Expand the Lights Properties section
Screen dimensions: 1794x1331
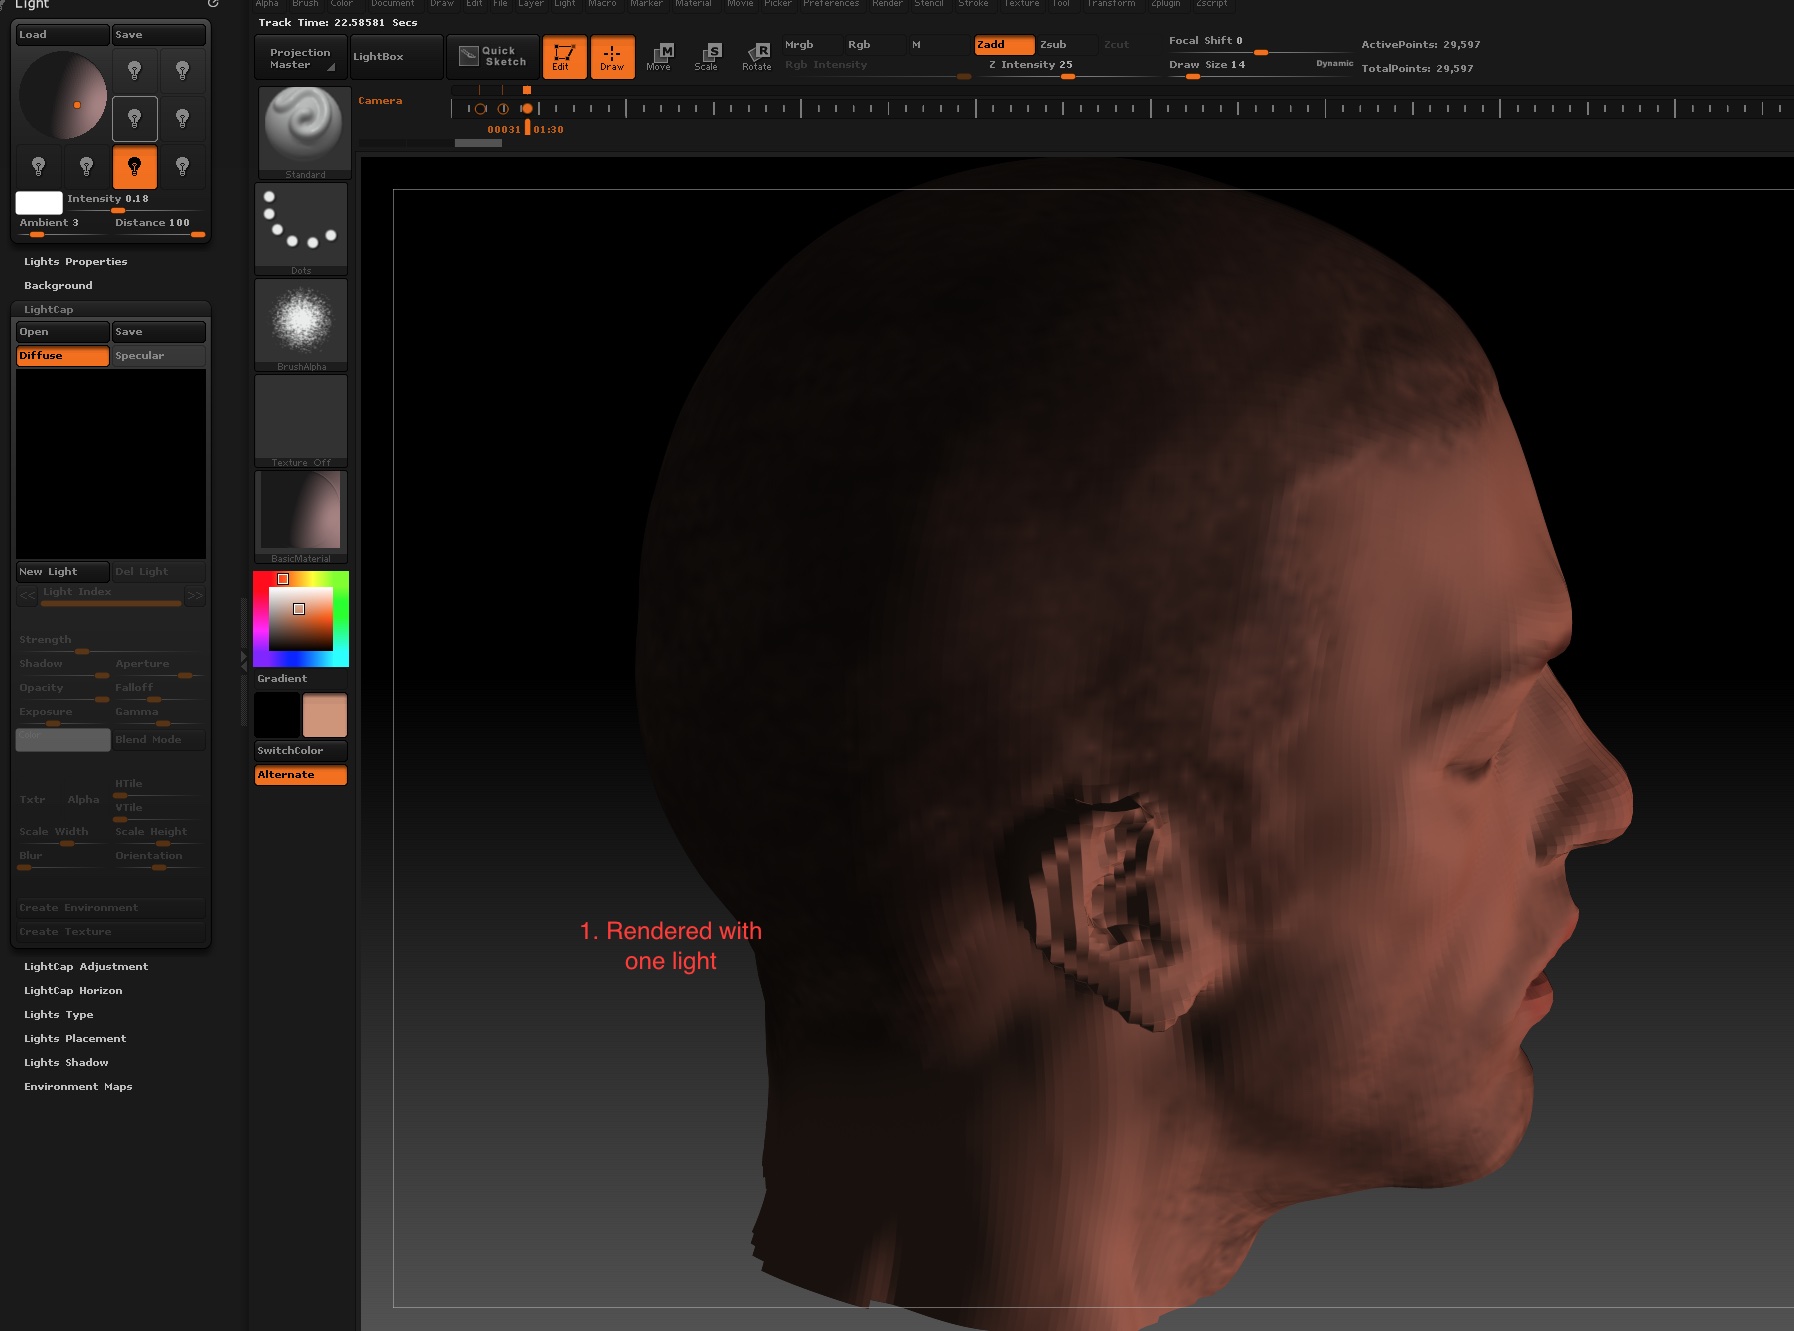pos(76,262)
